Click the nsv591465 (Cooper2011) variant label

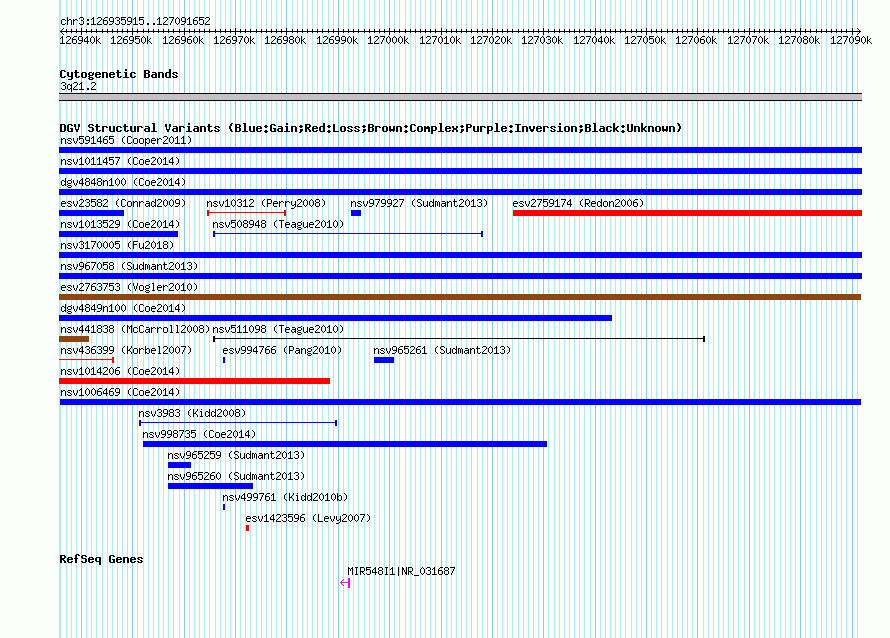(x=126, y=140)
